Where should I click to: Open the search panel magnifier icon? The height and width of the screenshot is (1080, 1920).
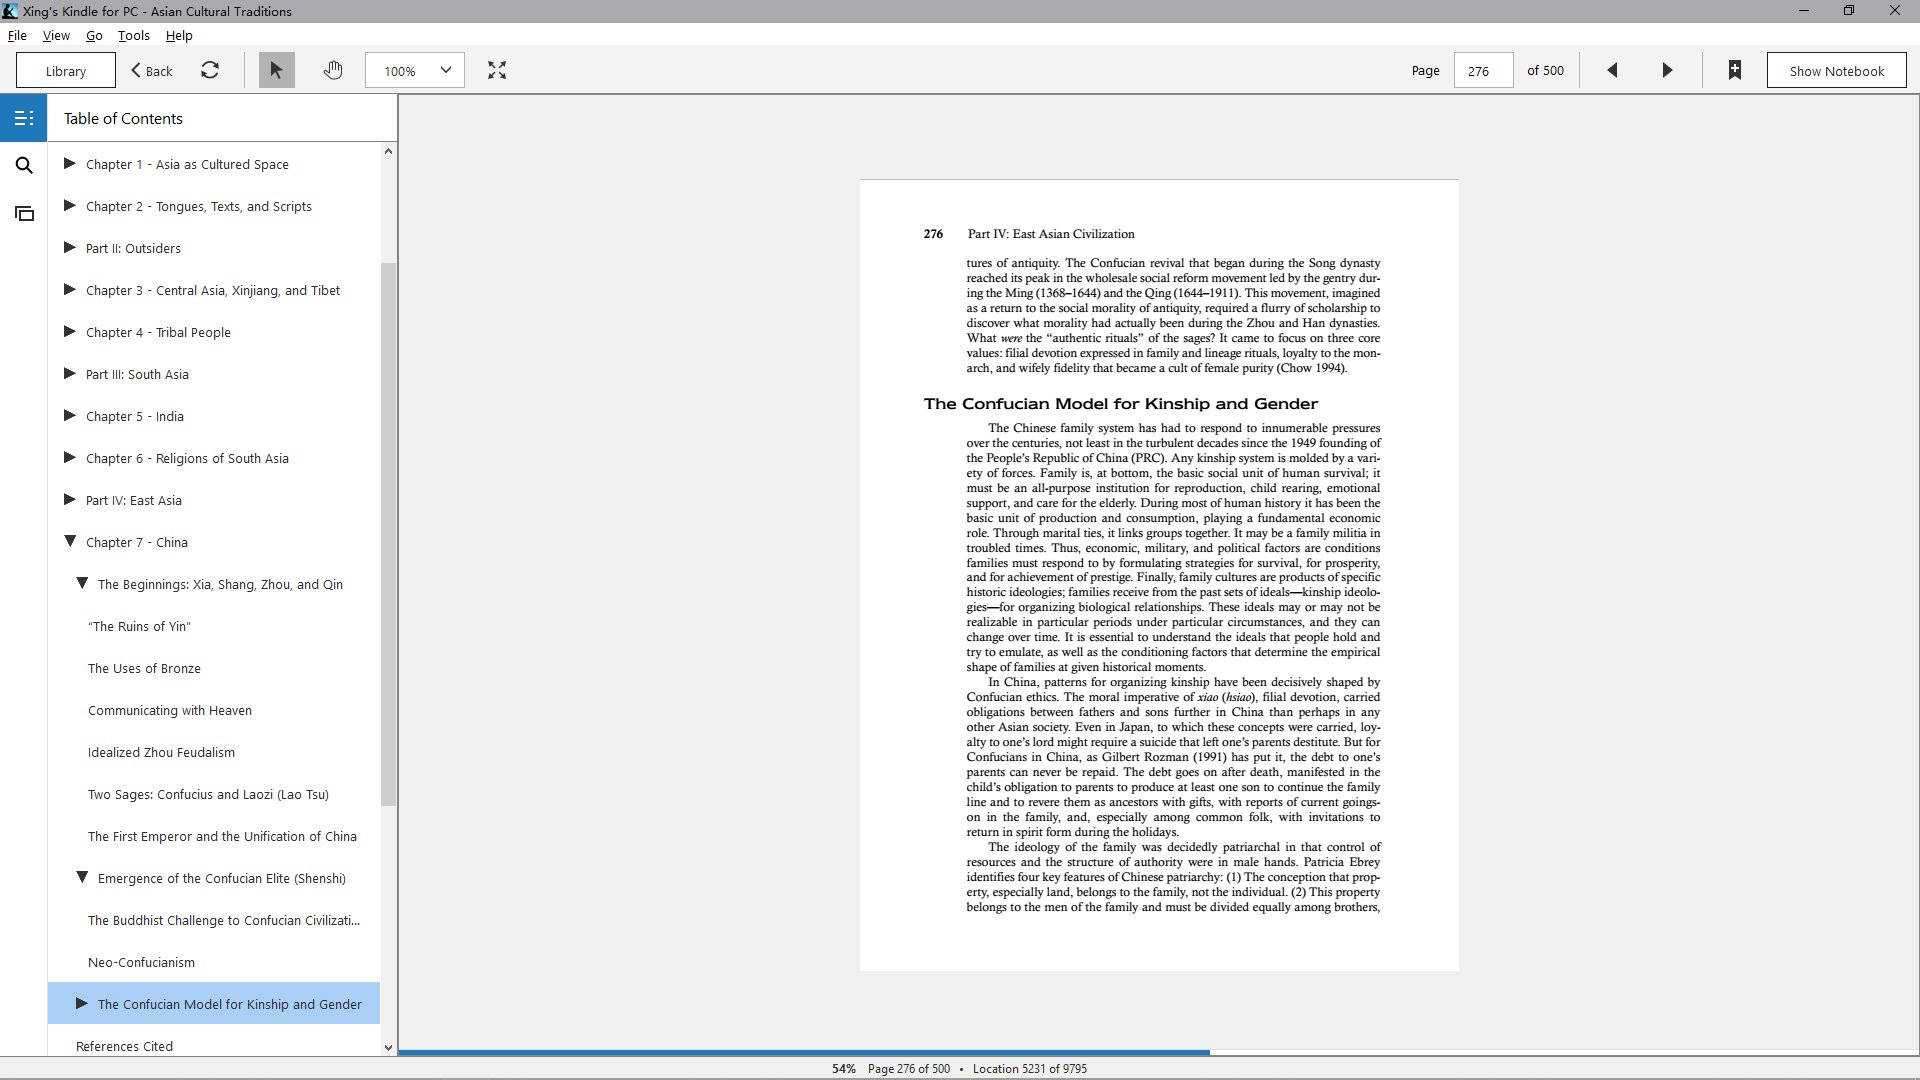click(24, 165)
